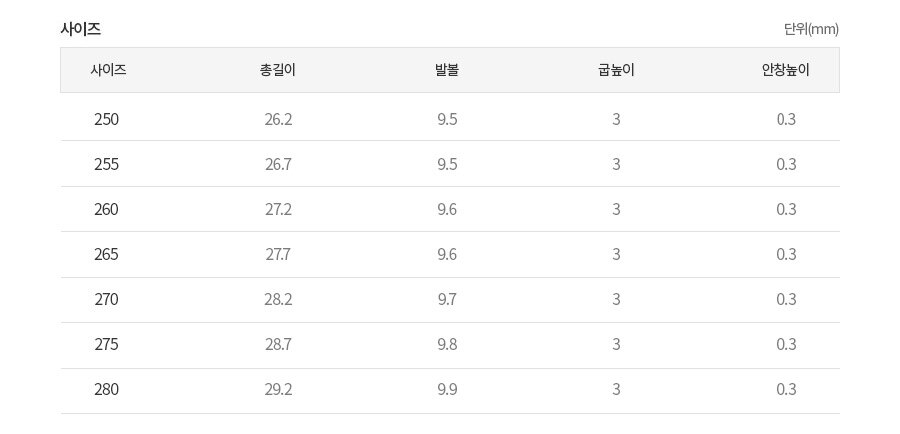Click the 발볼 column header
The width and height of the screenshot is (900, 434).
(447, 70)
